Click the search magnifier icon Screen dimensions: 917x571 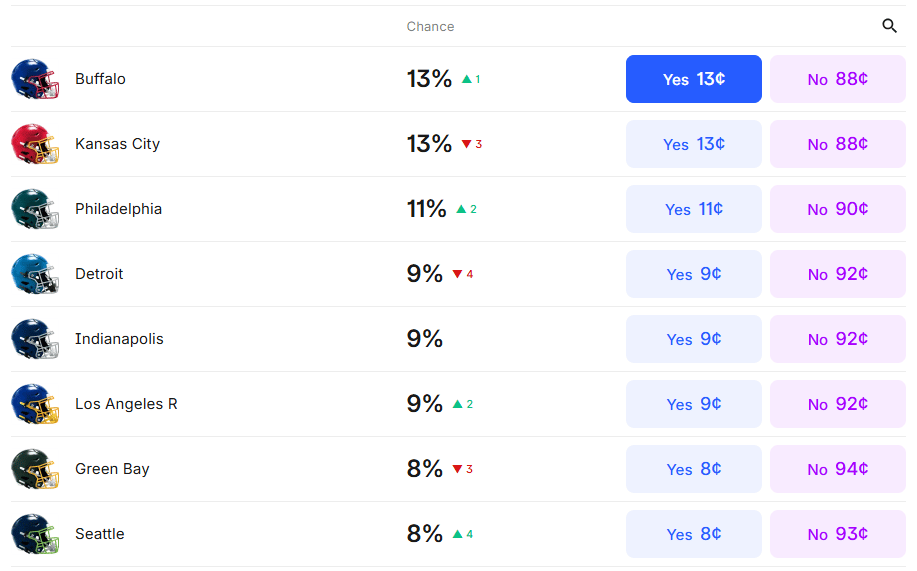889,26
